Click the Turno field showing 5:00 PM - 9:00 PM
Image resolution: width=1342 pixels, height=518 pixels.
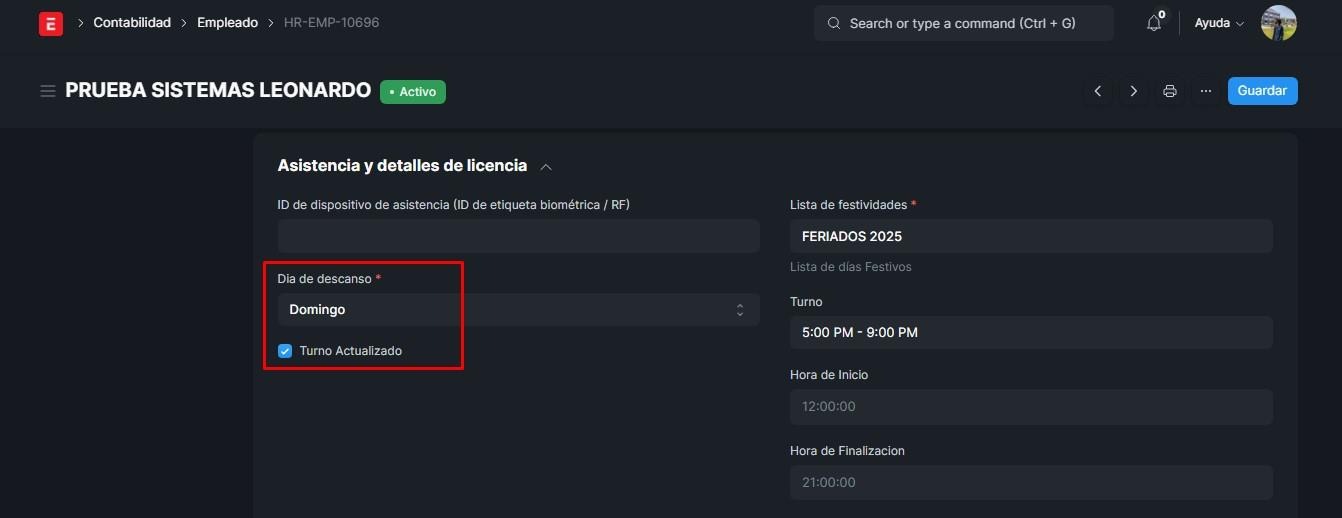coord(1031,332)
